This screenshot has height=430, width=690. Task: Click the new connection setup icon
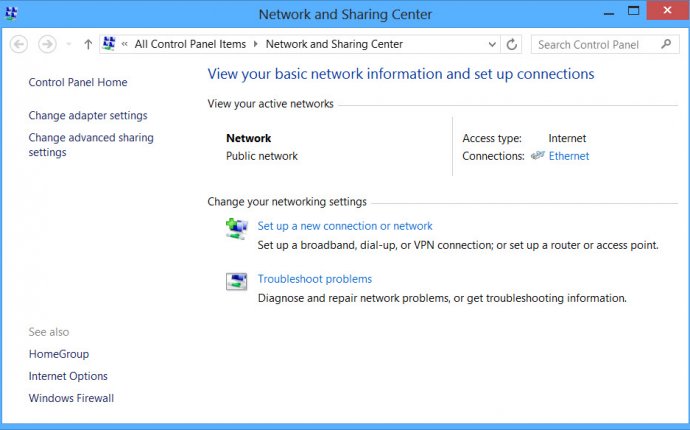pos(237,228)
